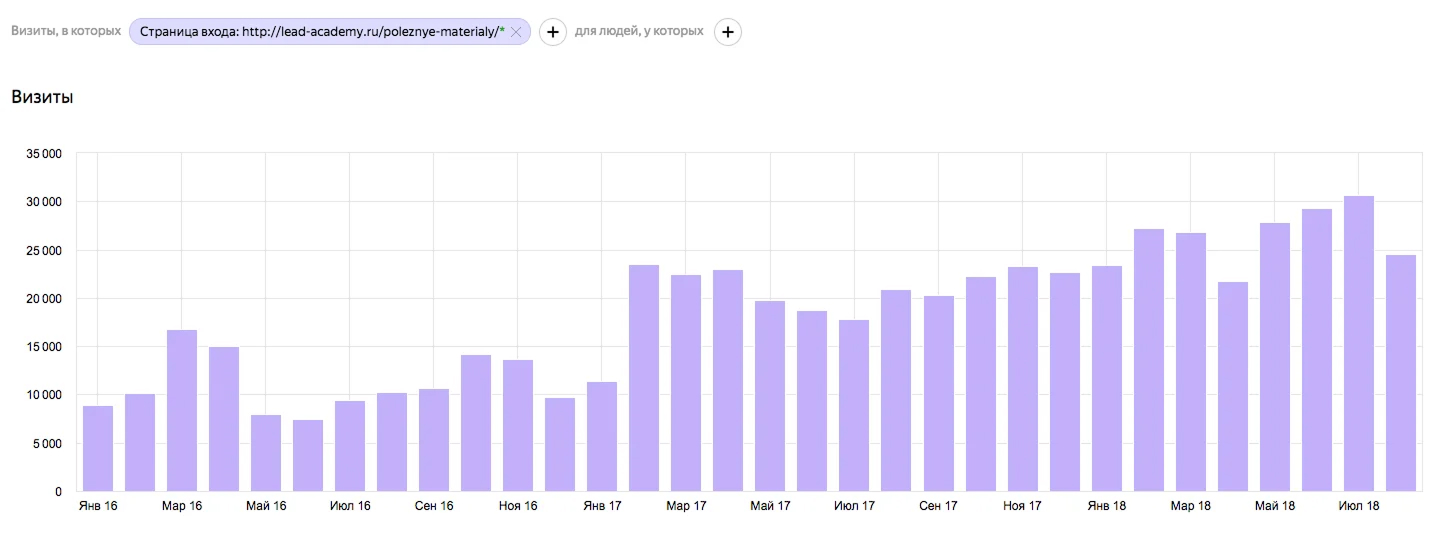Click the 'Сен 16' x-axis label
This screenshot has width=1444, height=534.
point(434,506)
